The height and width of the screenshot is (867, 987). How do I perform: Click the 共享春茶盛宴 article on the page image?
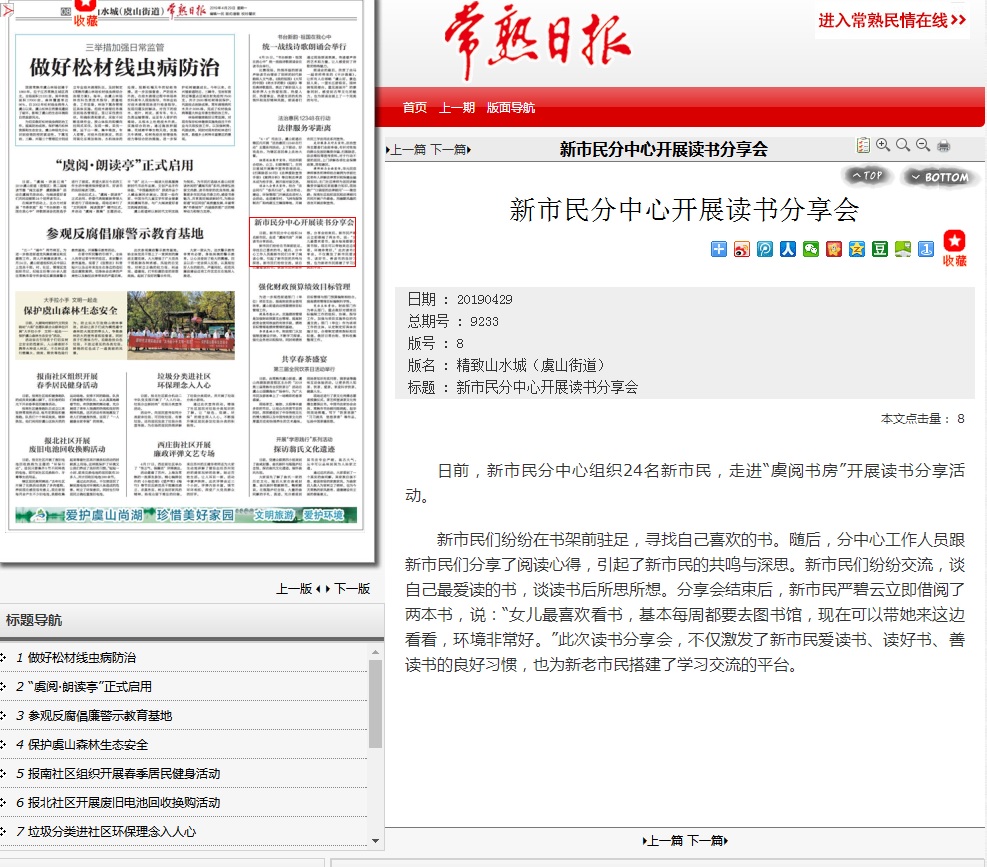(x=304, y=388)
